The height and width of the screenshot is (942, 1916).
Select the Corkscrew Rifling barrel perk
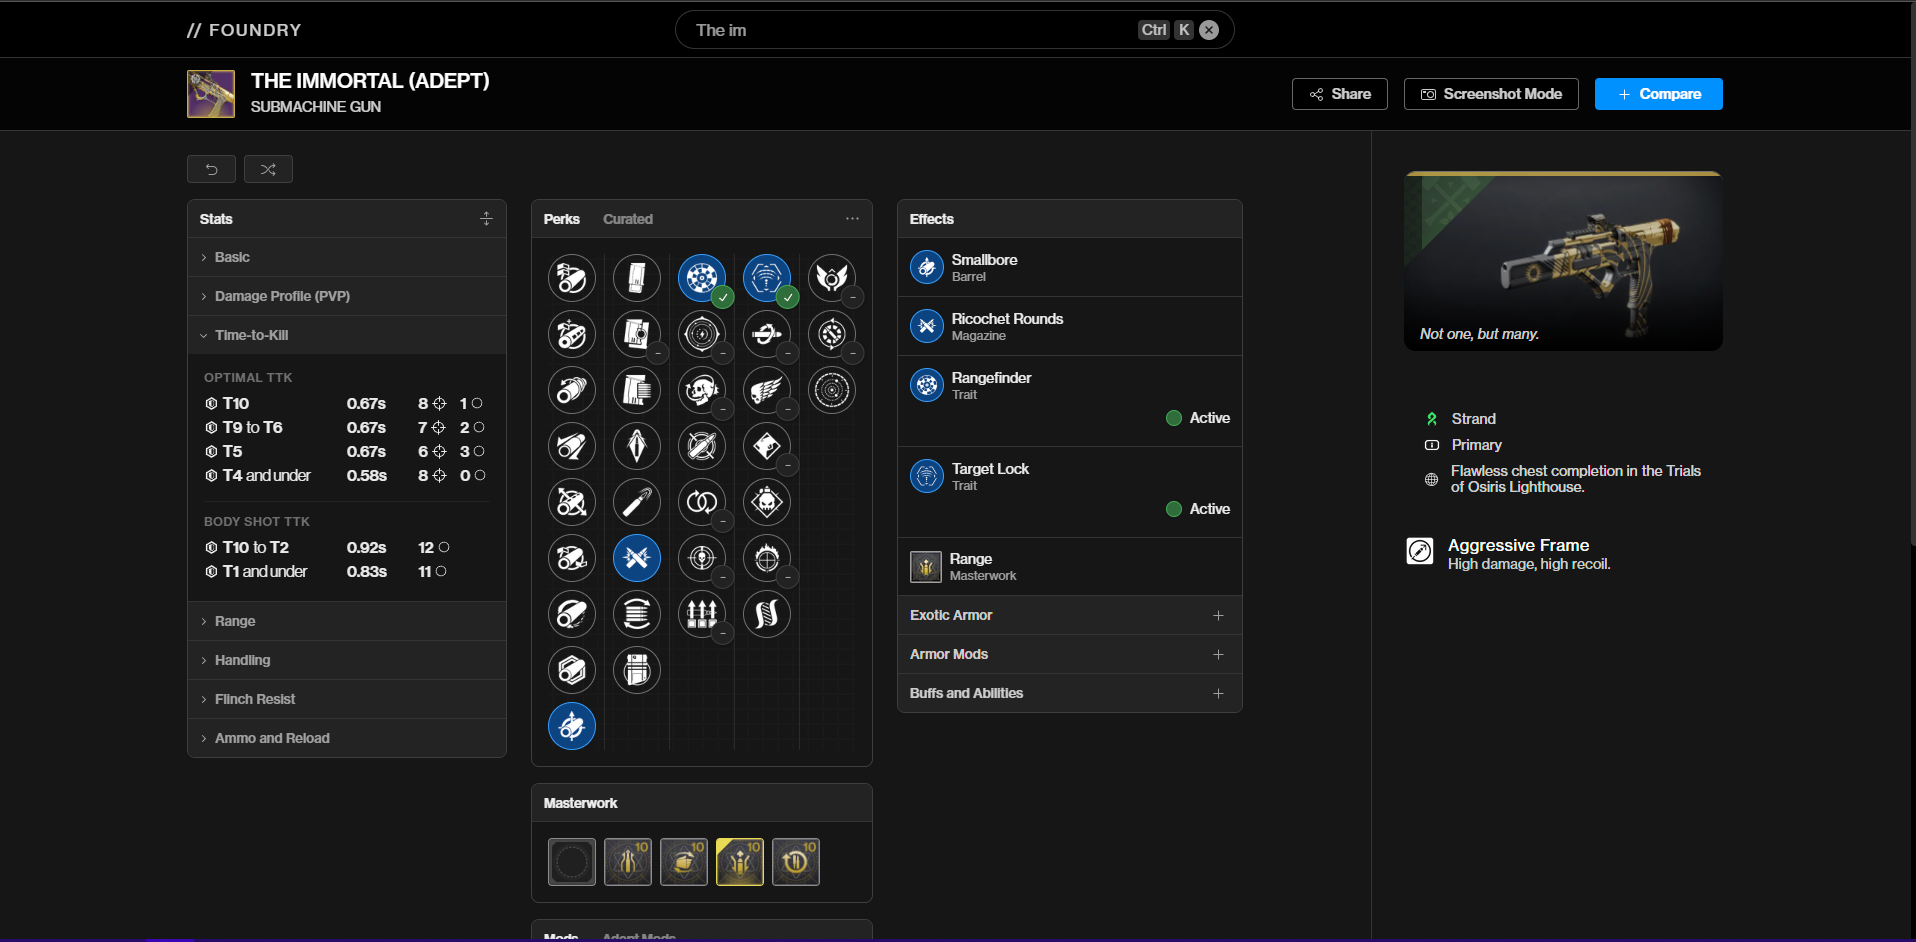click(x=572, y=390)
